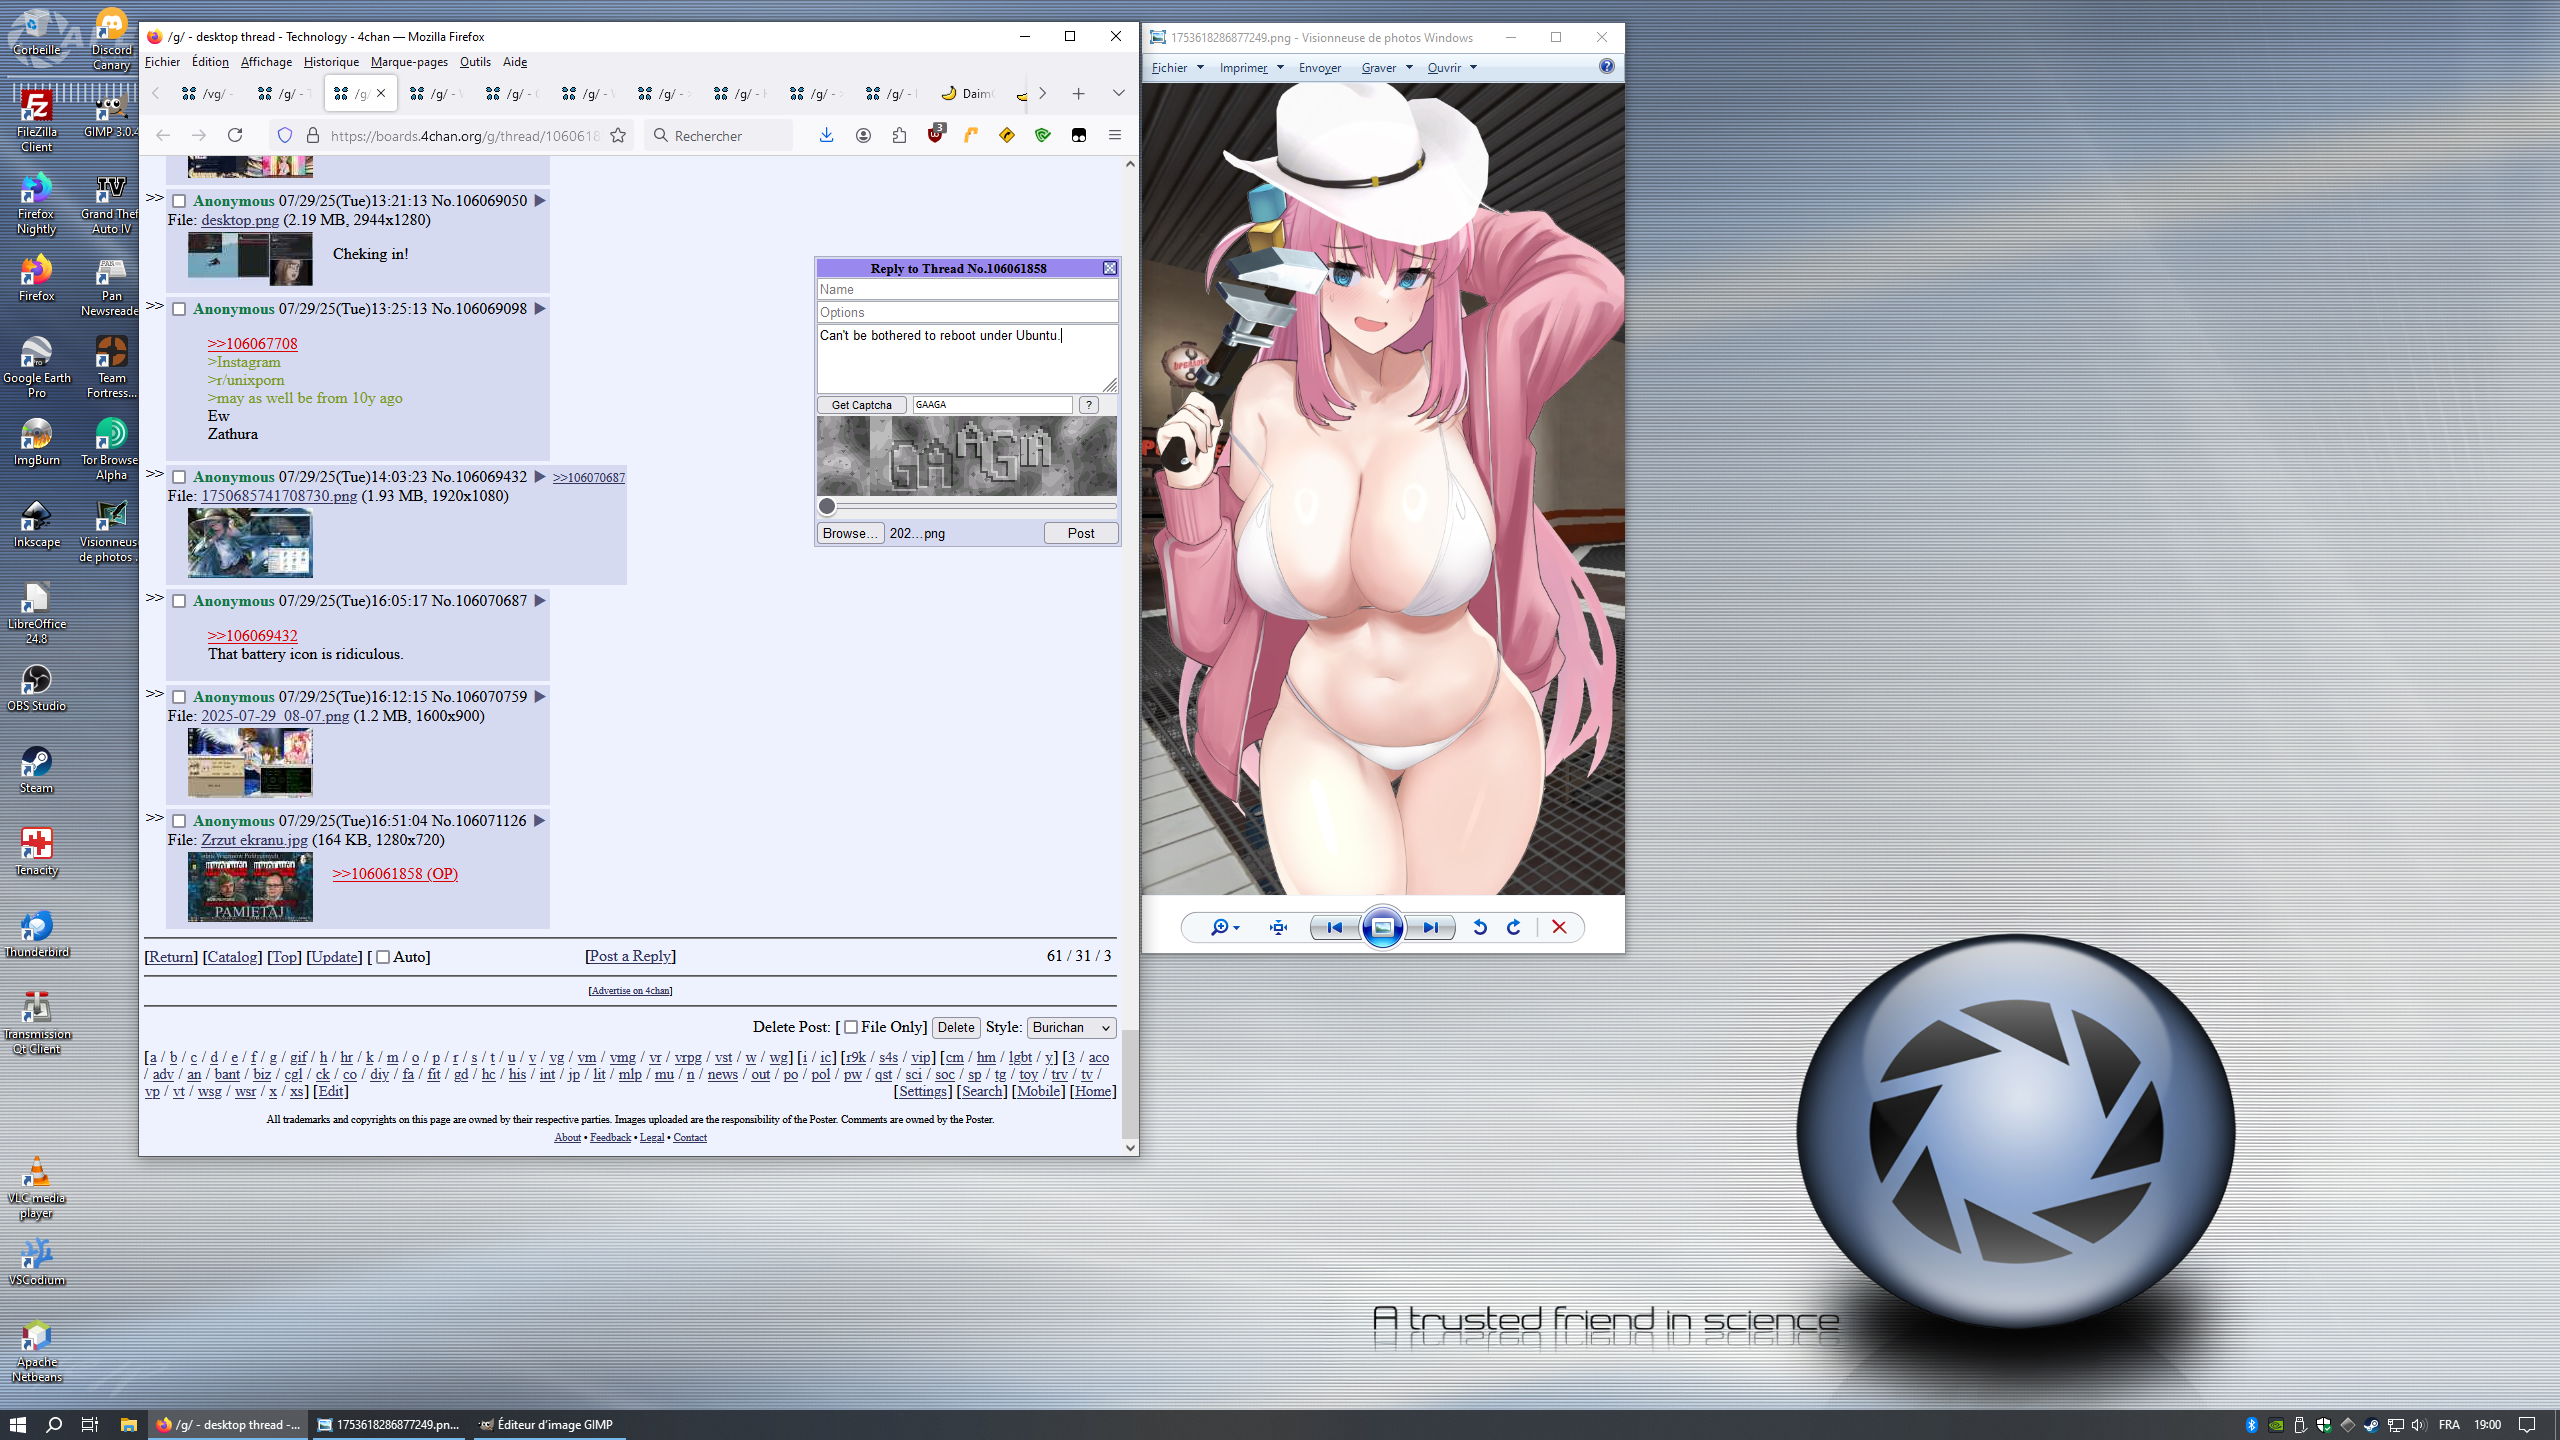Check the box for post No.106069050
Viewport: 2560px width, 1440px height.
[179, 201]
